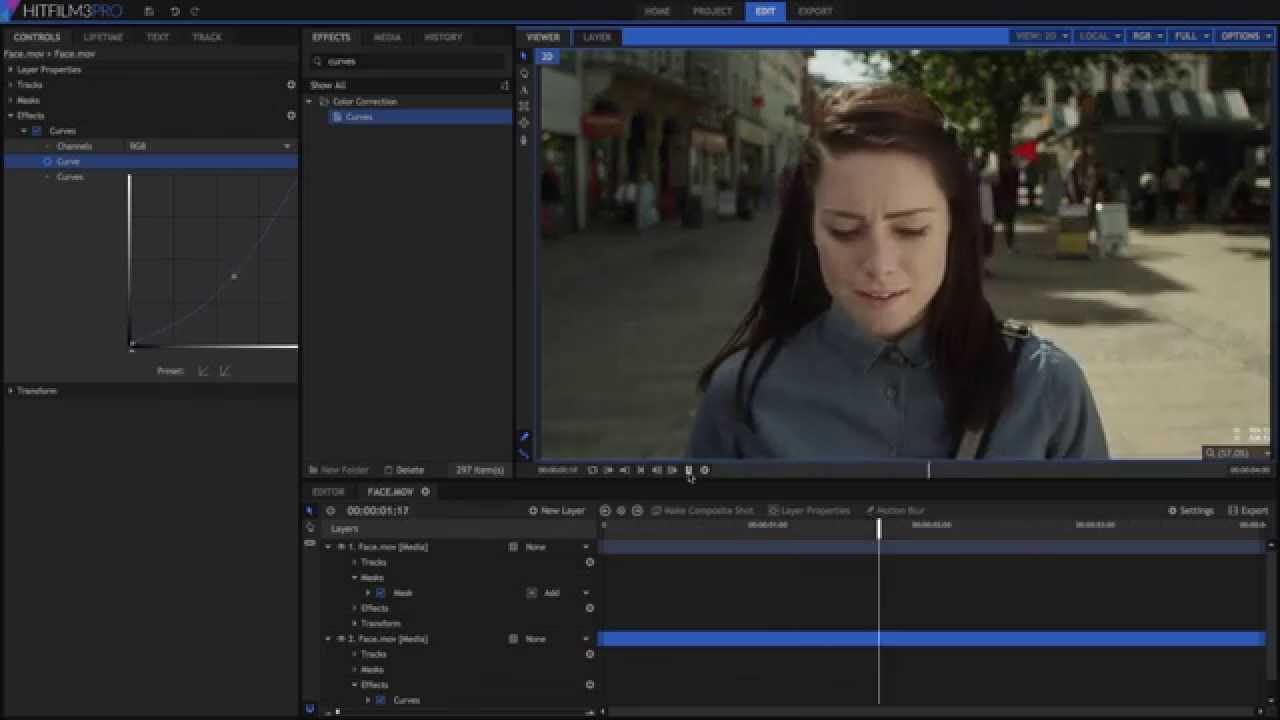Open the Full quality dropdown in viewer
Viewport: 1280px width, 720px height.
coord(1191,36)
